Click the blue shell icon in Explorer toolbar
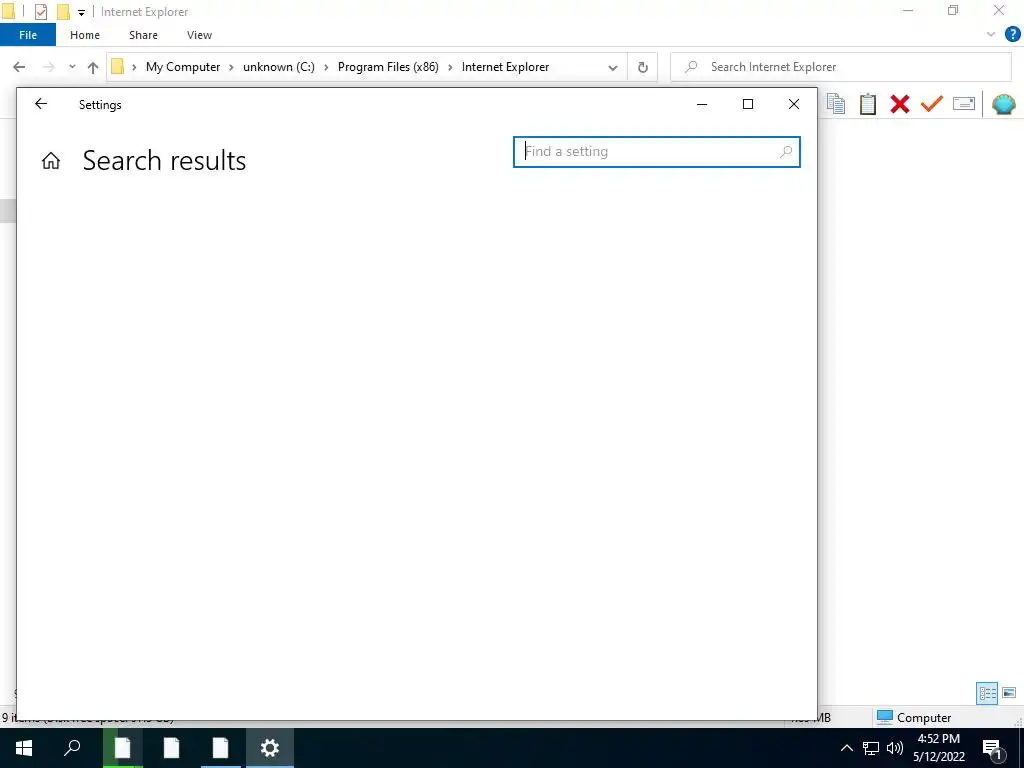The image size is (1024, 768). click(x=1004, y=104)
